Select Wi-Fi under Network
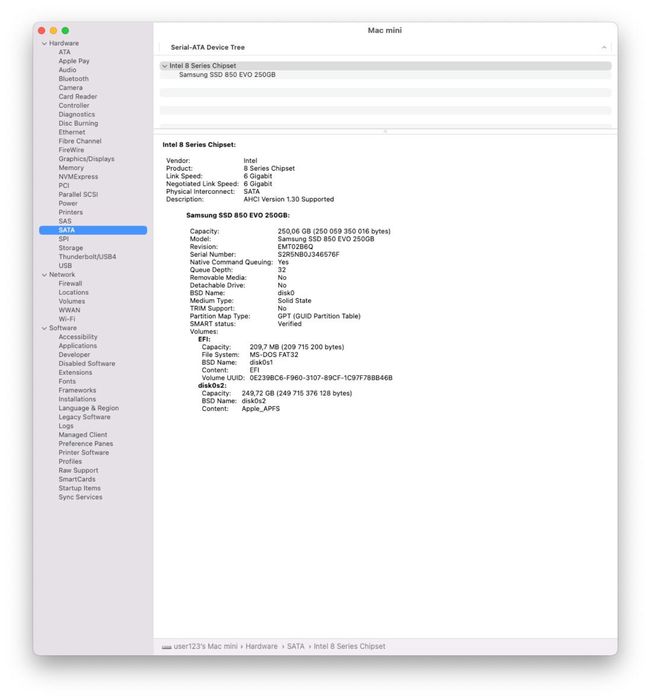The width and height of the screenshot is (651, 699). tap(67, 319)
